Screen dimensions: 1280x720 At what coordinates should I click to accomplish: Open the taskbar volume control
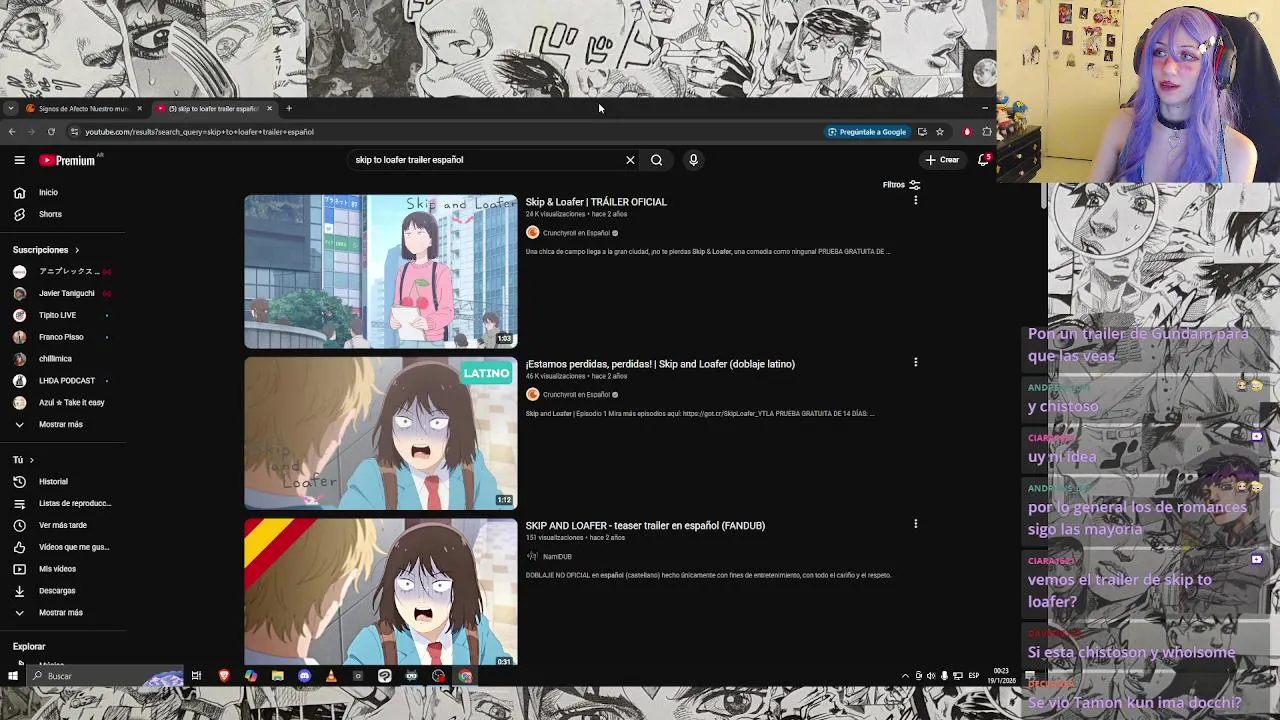931,676
